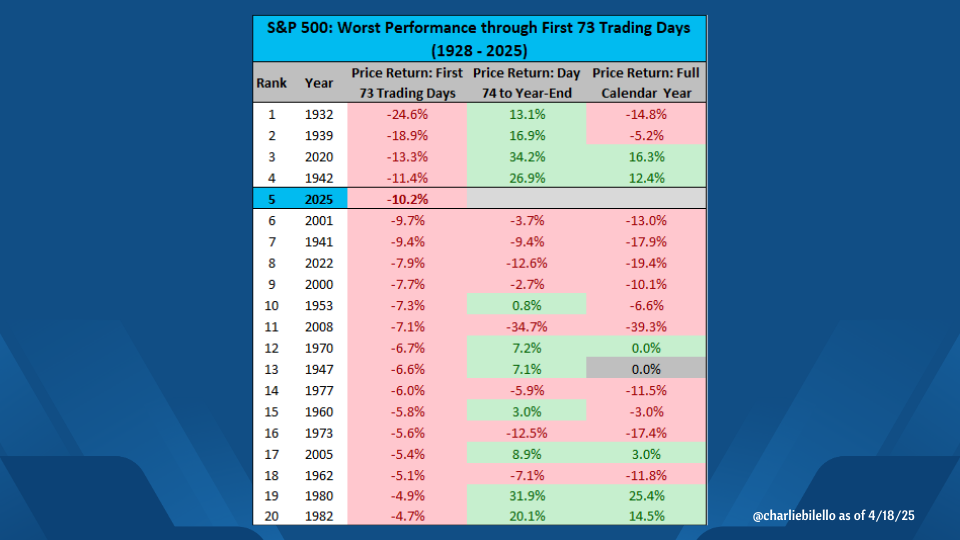Select the 16.3% full-year return for 2020
Image resolution: width=960 pixels, height=540 pixels.
point(645,156)
